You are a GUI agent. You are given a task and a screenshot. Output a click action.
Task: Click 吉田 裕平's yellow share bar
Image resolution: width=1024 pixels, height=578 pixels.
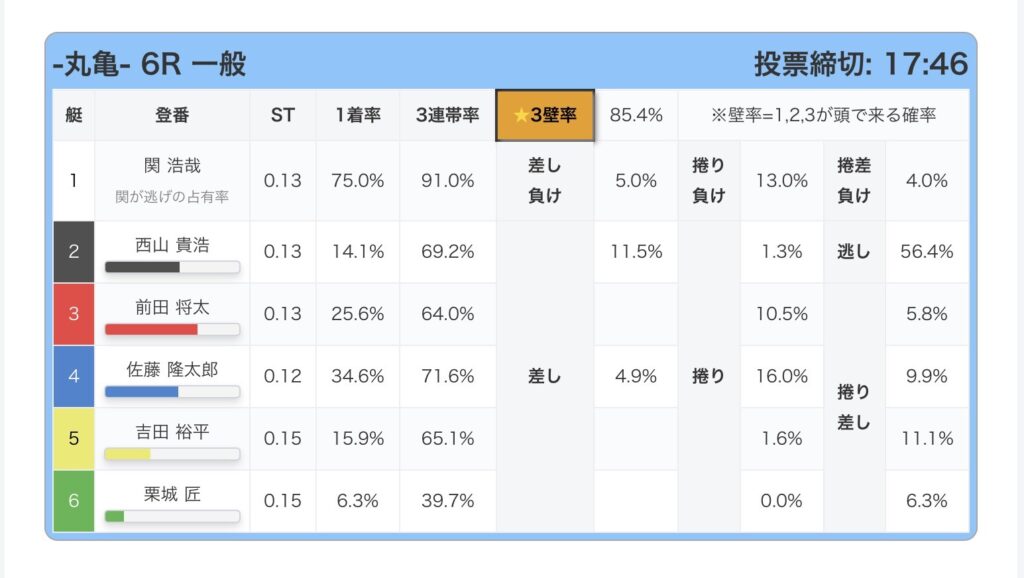172,454
